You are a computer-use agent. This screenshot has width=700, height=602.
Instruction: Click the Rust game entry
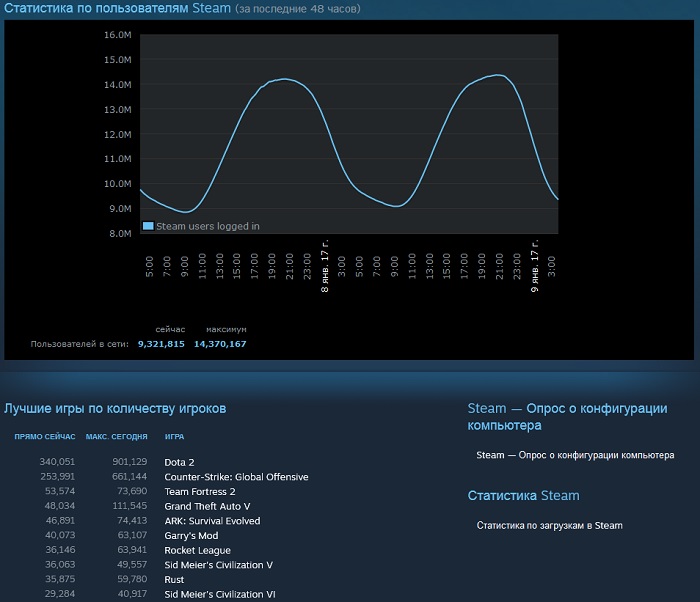tap(175, 580)
